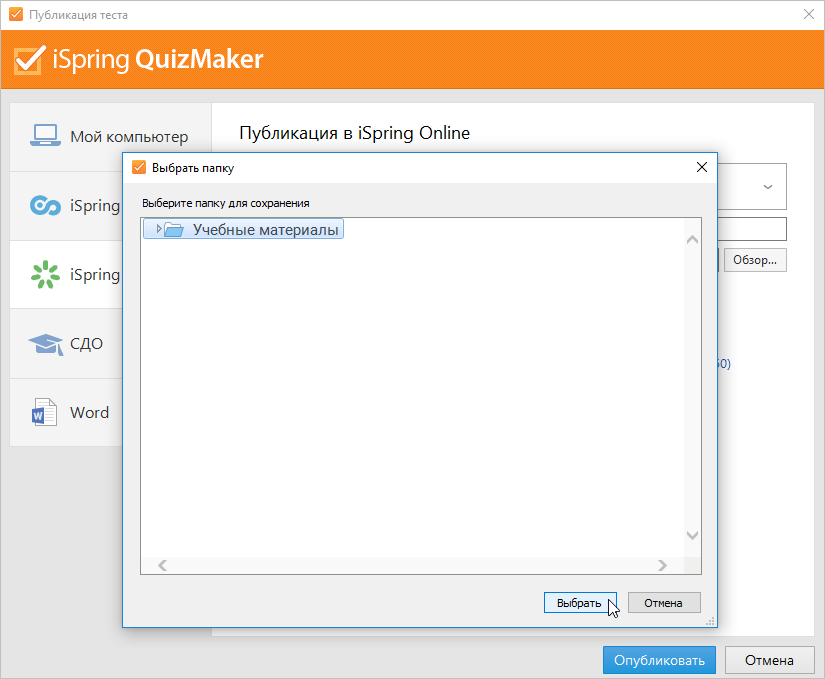Click the folder list scroll up arrow
Screen dimensions: 825x679
click(692, 240)
